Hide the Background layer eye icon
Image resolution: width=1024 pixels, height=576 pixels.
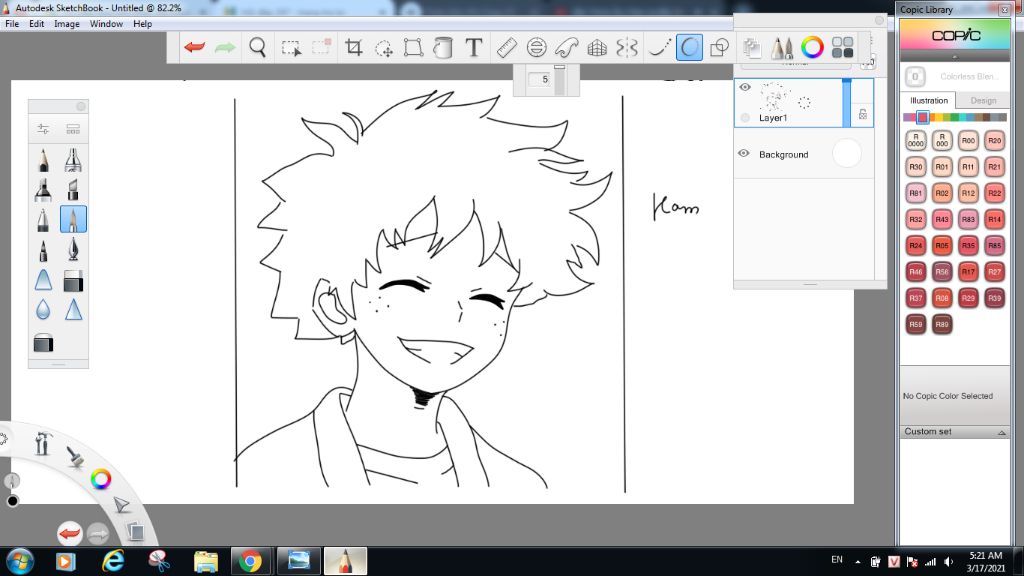[x=743, y=153]
